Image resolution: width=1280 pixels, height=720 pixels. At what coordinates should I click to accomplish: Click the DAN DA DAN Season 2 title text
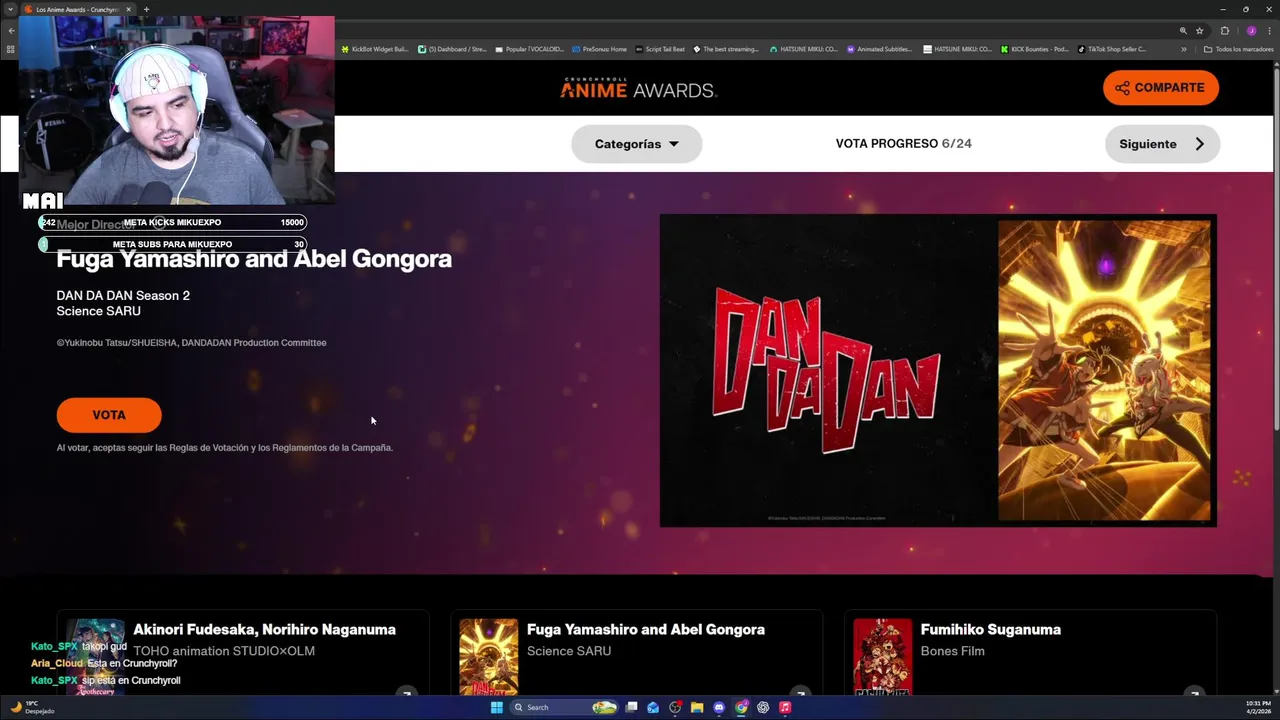(x=123, y=296)
